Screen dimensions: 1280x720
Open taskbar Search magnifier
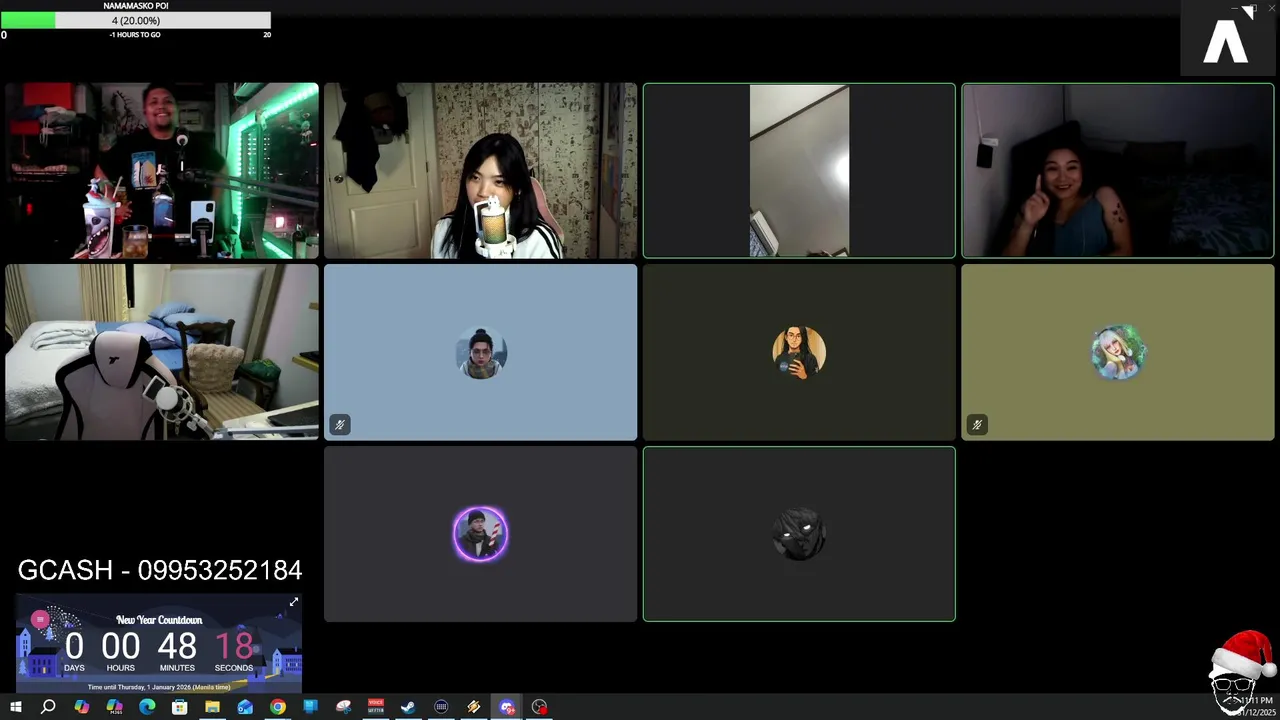pos(48,707)
